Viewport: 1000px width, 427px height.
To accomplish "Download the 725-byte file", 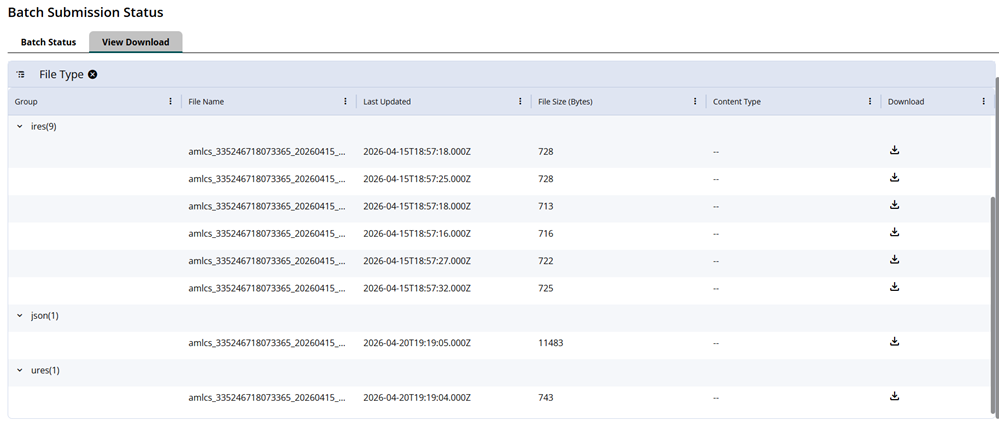I will point(894,287).
